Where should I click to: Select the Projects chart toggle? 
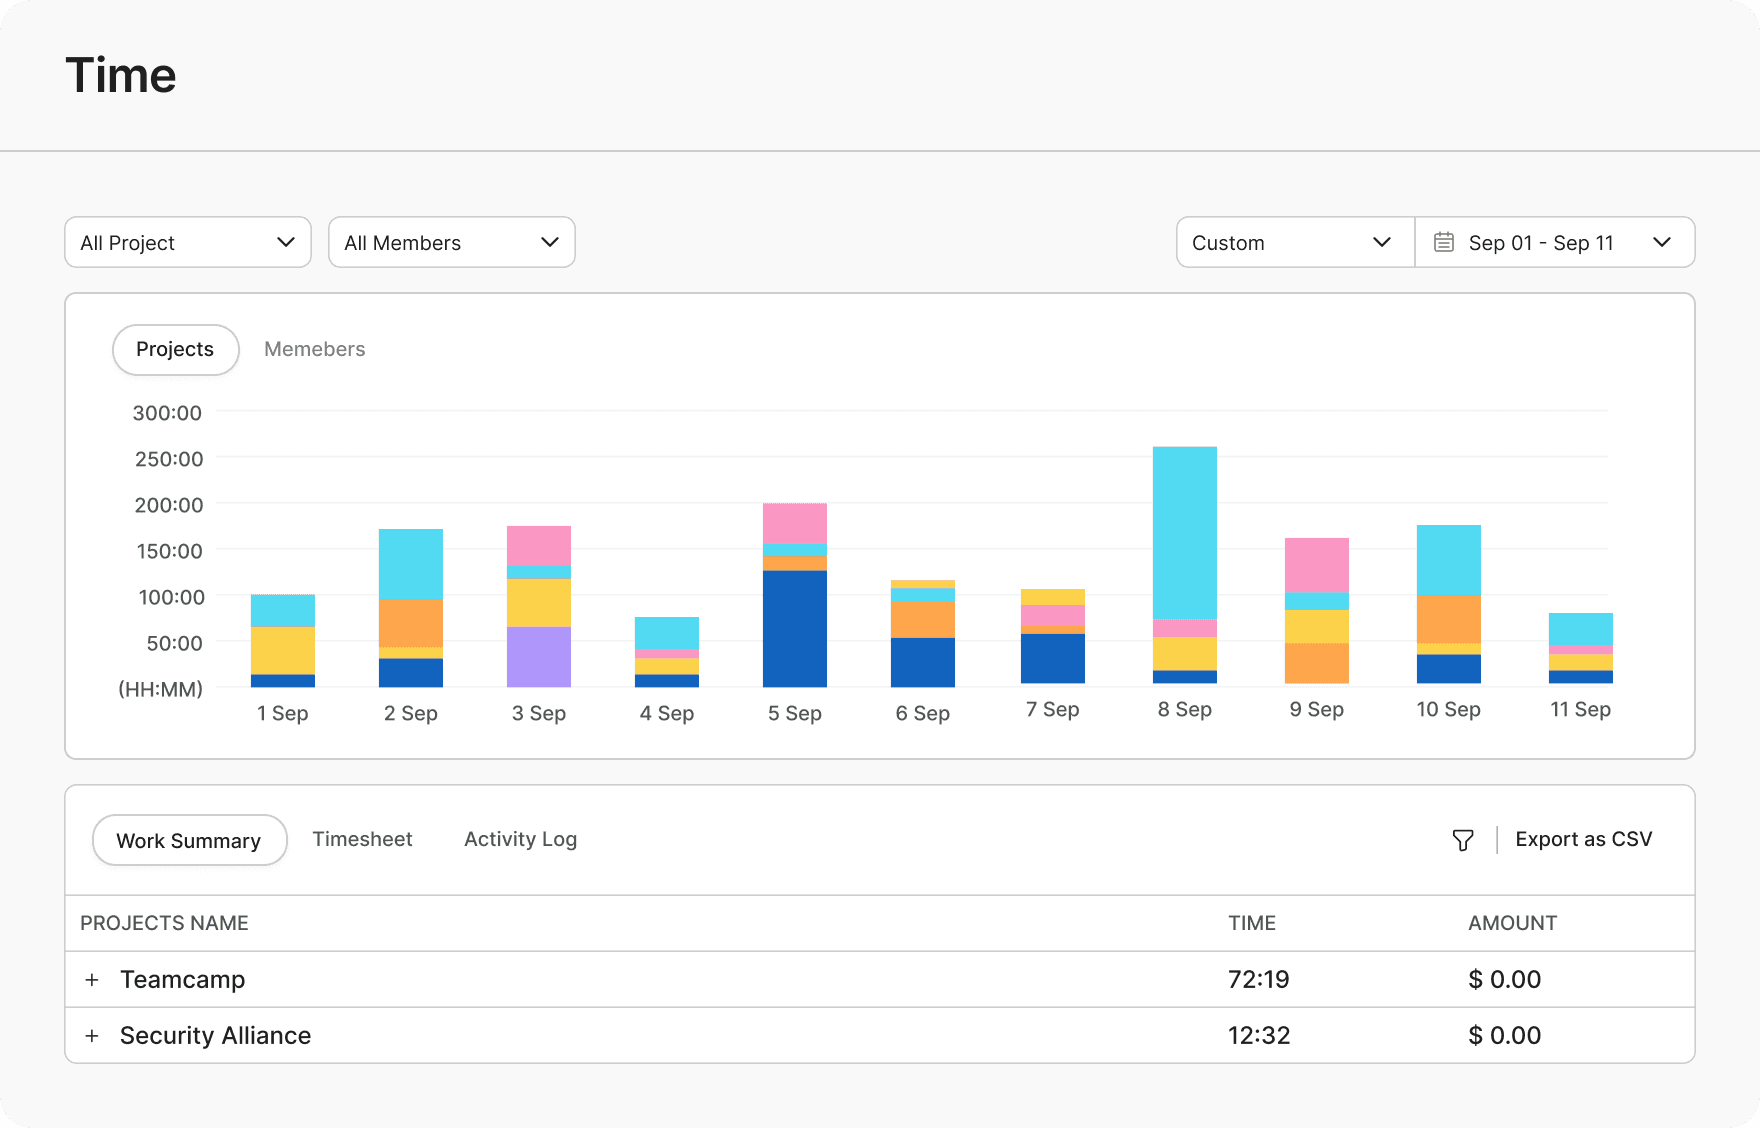point(175,349)
